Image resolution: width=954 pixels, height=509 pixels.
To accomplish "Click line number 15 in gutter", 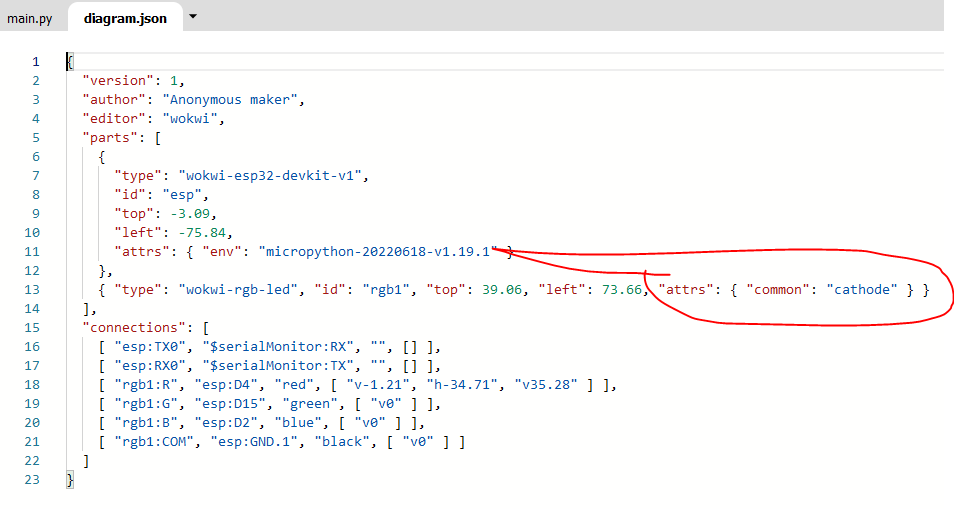I will pyautogui.click(x=32, y=327).
